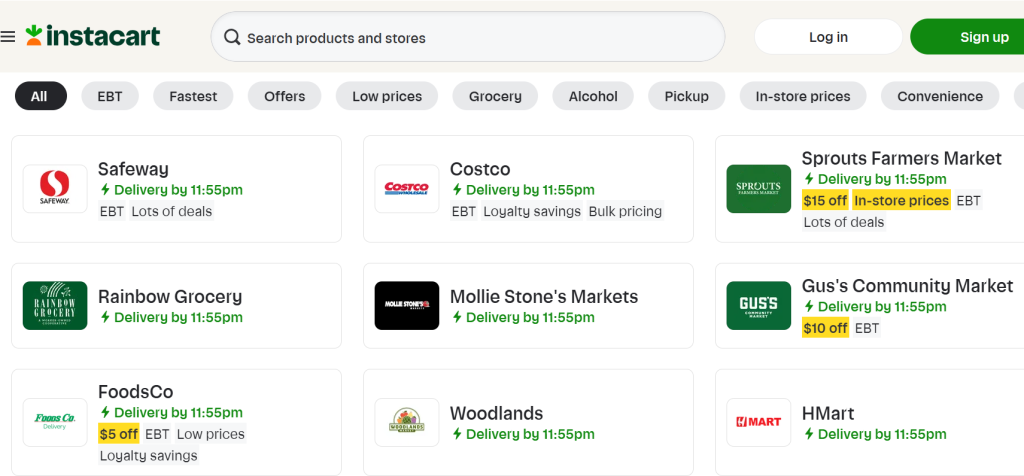Open the HMart store logo

click(x=759, y=422)
